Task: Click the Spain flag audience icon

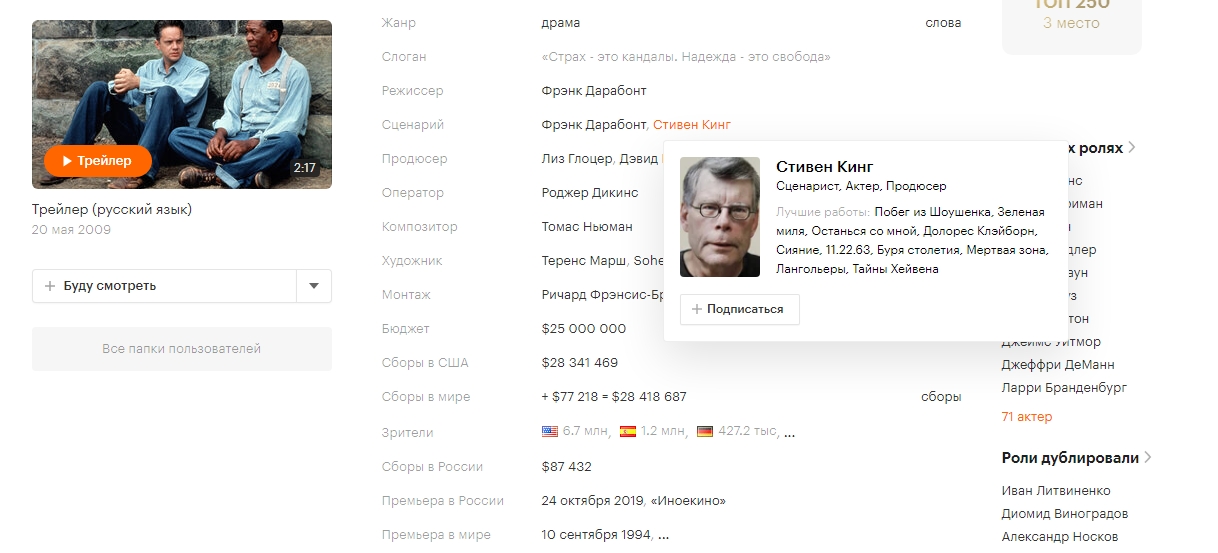Action: (x=628, y=432)
